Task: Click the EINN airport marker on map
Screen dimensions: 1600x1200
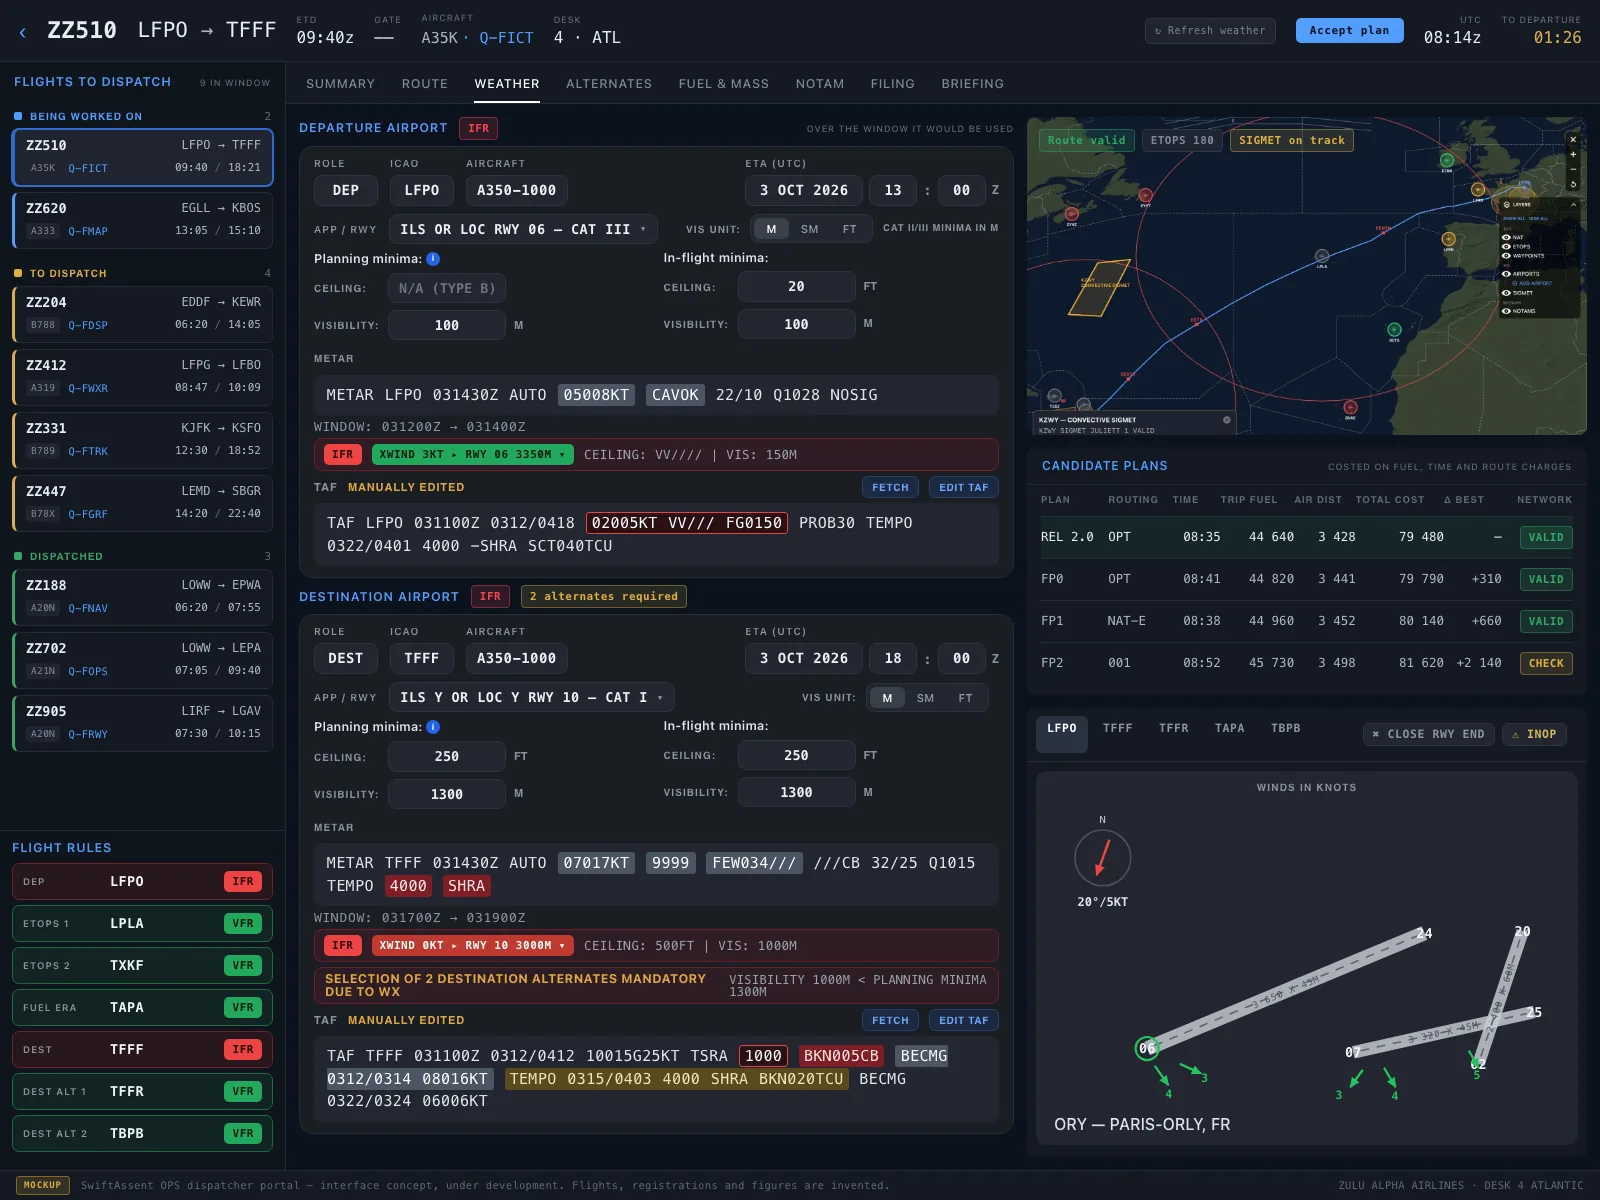Action: pyautogui.click(x=1447, y=160)
